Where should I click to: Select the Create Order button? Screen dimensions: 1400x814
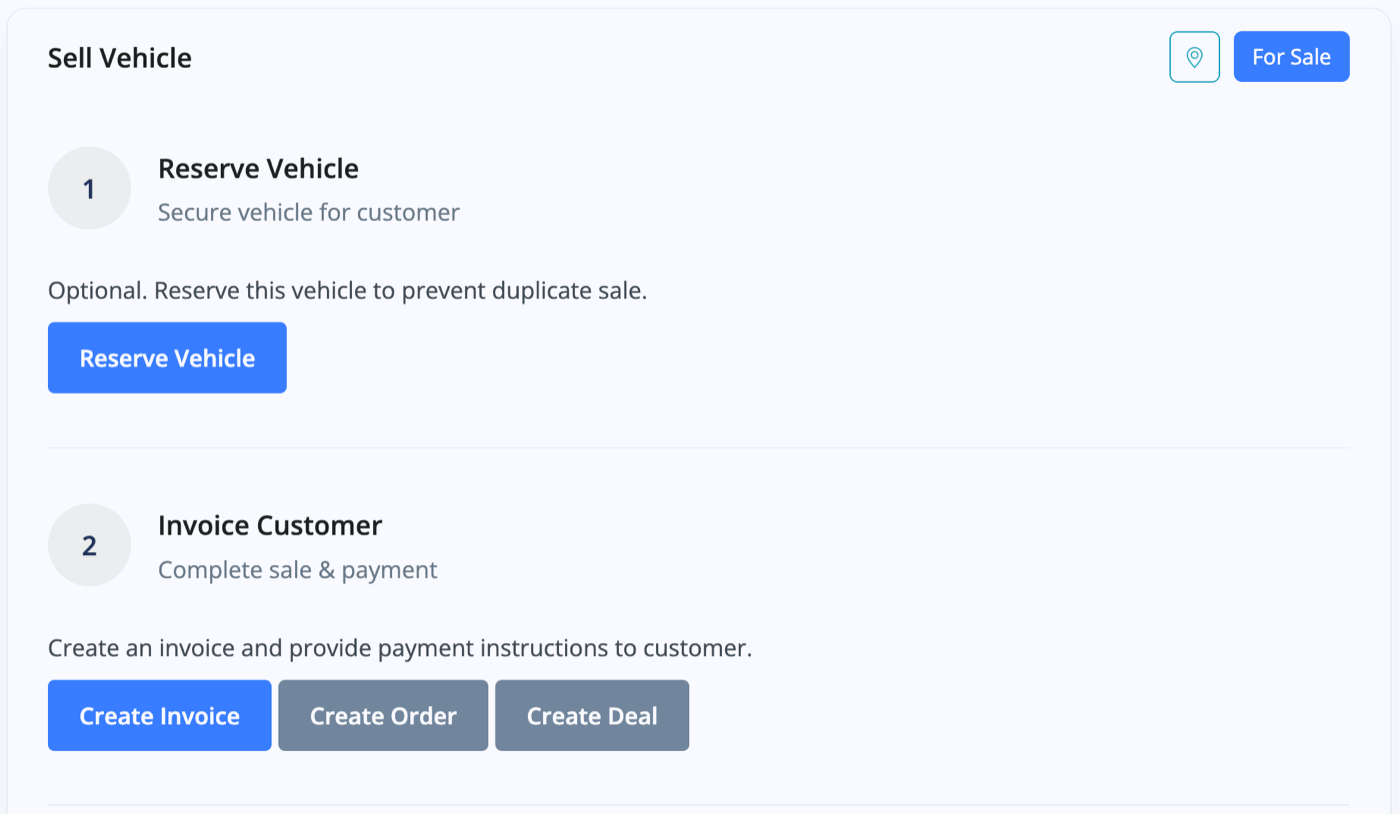tap(383, 716)
